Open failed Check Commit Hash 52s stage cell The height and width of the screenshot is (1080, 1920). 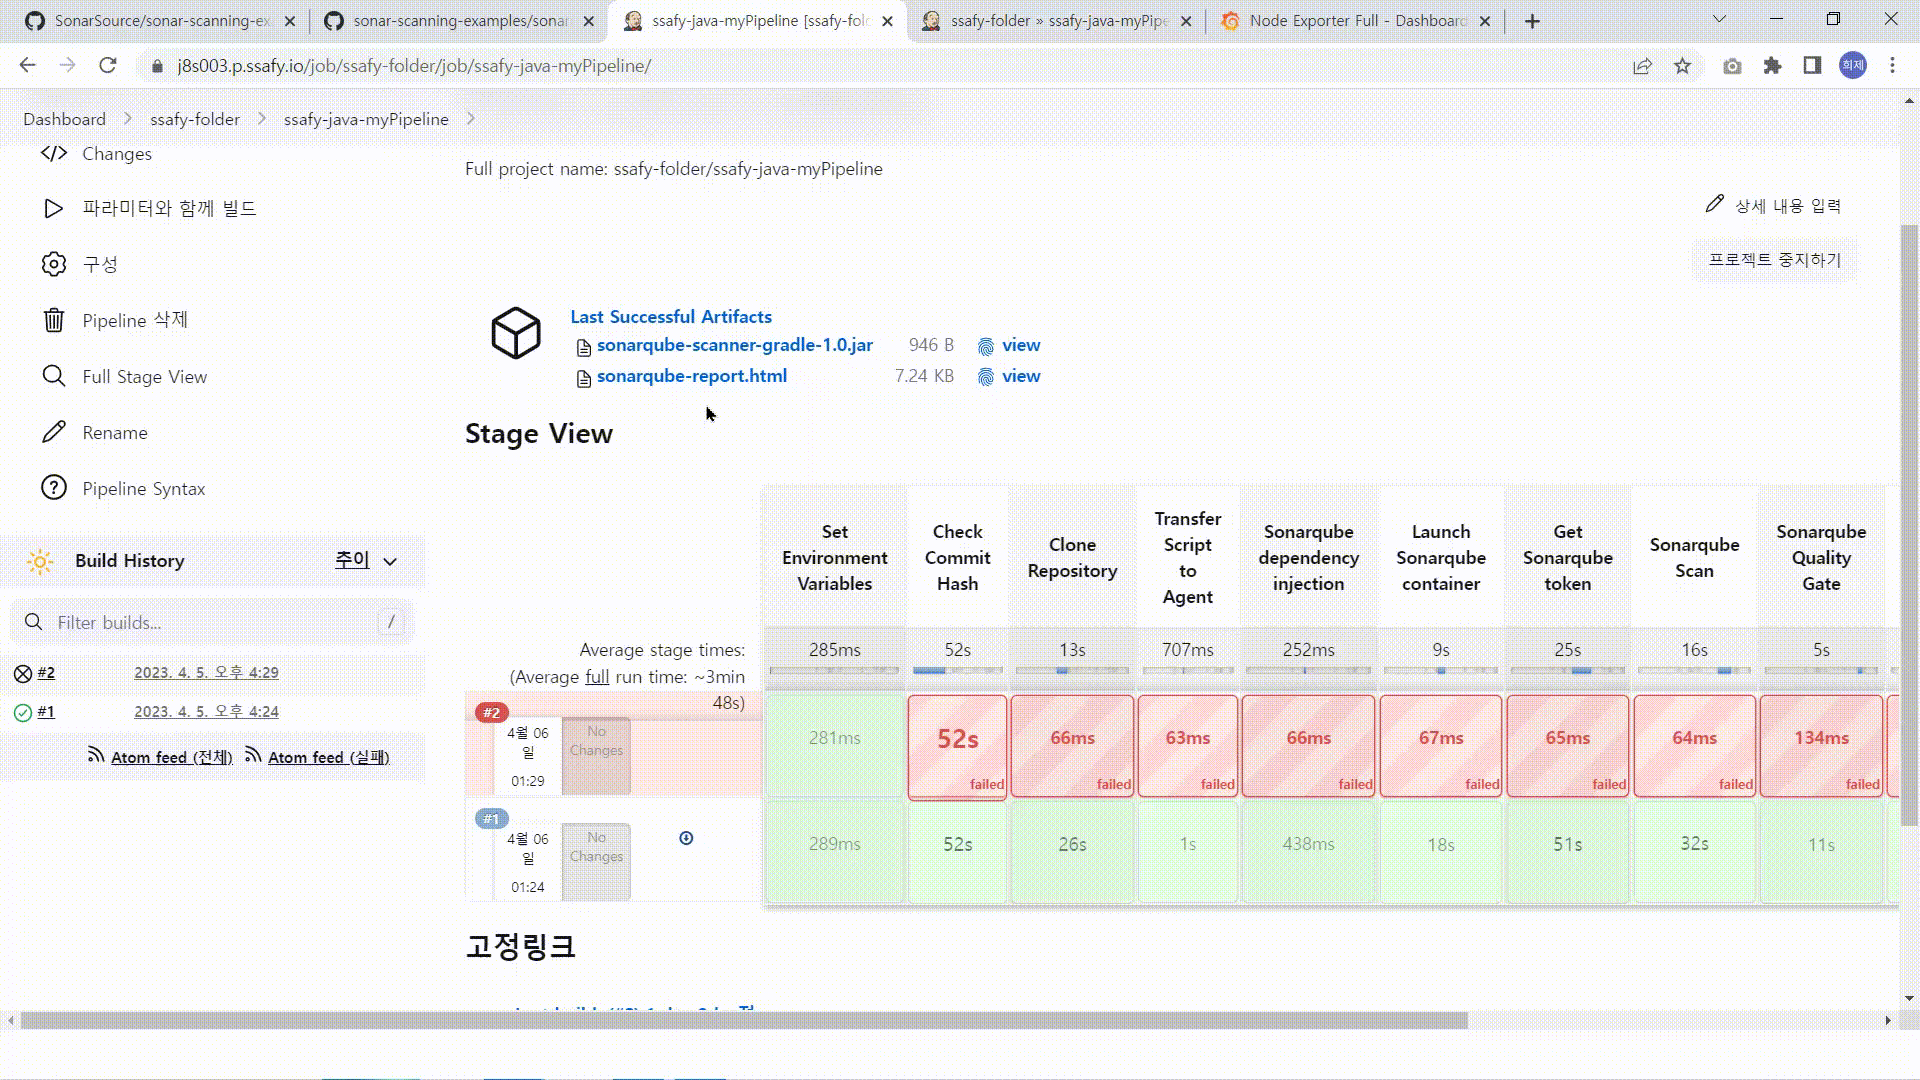tap(957, 746)
